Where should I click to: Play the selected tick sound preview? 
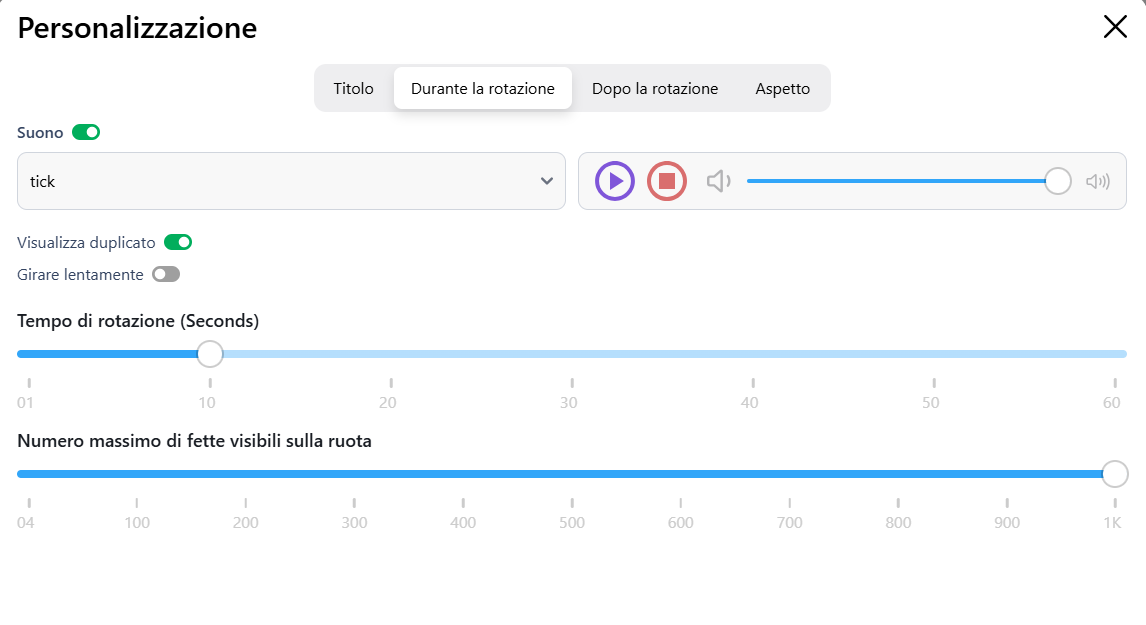[615, 181]
